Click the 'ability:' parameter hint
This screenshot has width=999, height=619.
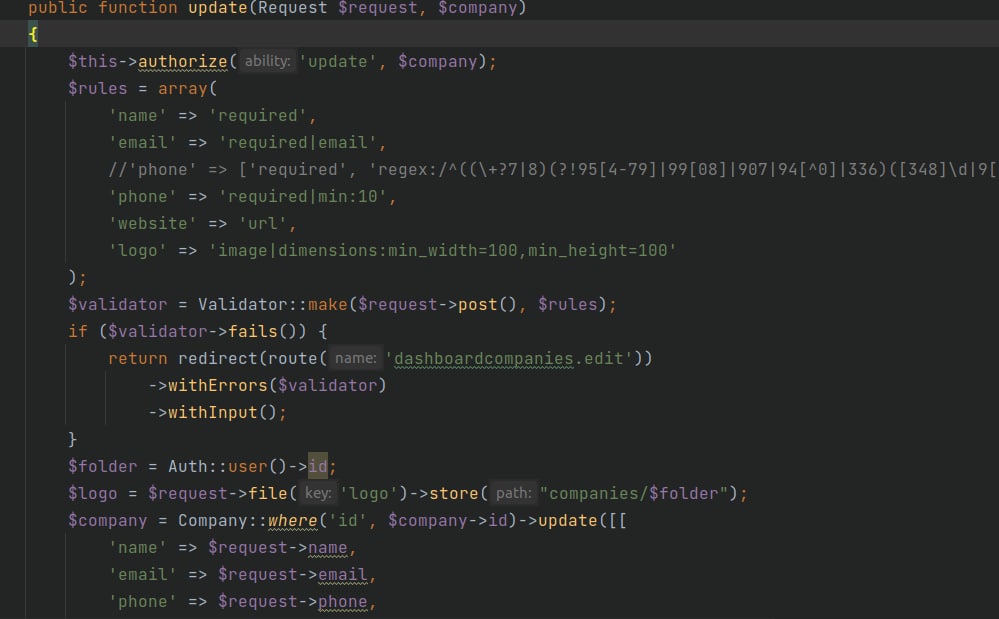pyautogui.click(x=268, y=61)
